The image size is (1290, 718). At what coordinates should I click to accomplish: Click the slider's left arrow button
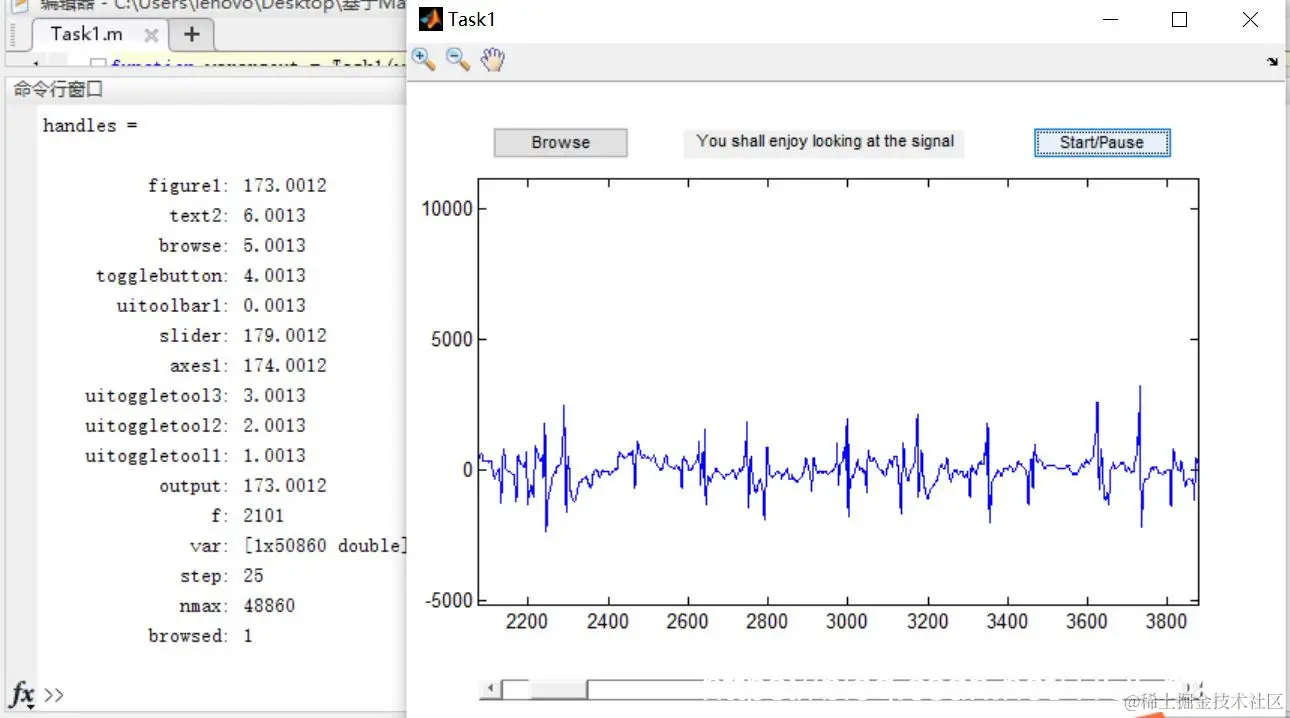490,689
